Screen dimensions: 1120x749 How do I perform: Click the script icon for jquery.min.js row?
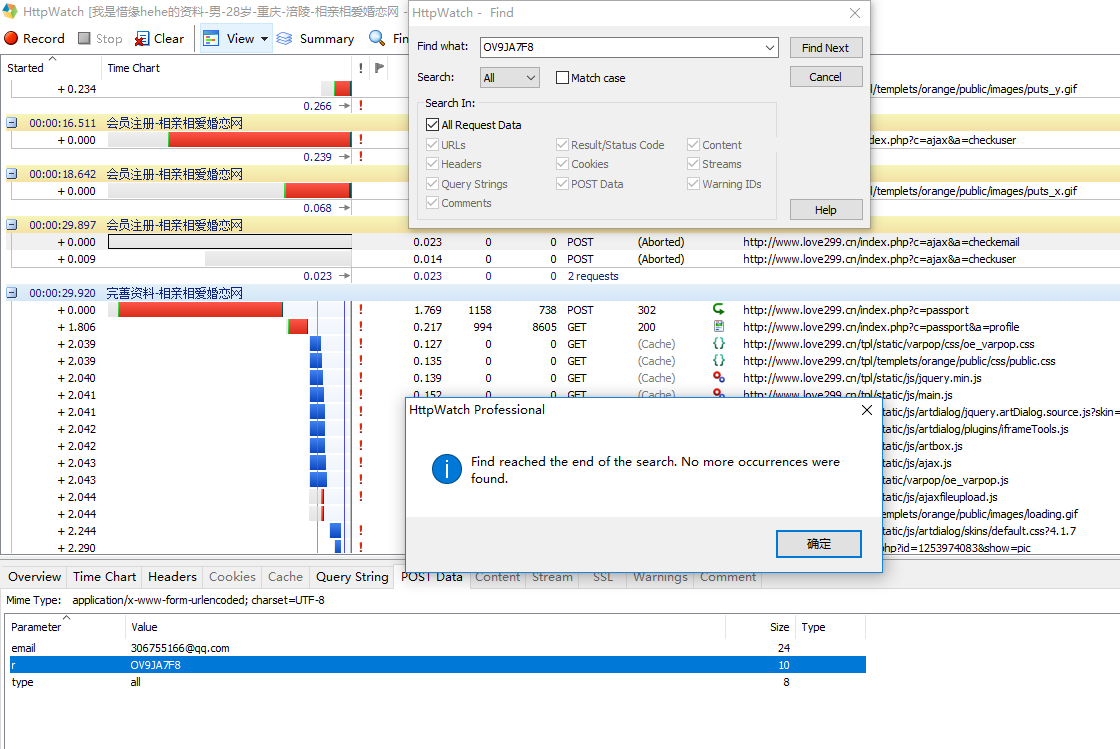(718, 378)
